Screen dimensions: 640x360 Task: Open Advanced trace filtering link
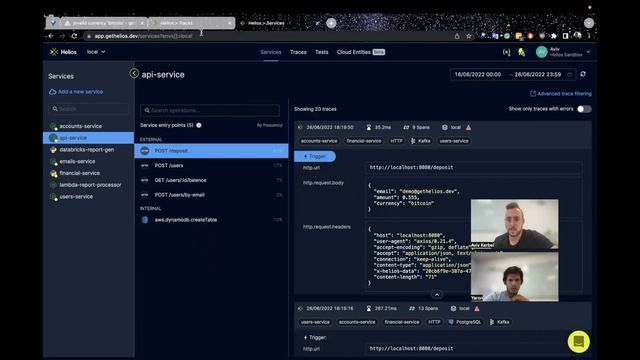pos(560,94)
